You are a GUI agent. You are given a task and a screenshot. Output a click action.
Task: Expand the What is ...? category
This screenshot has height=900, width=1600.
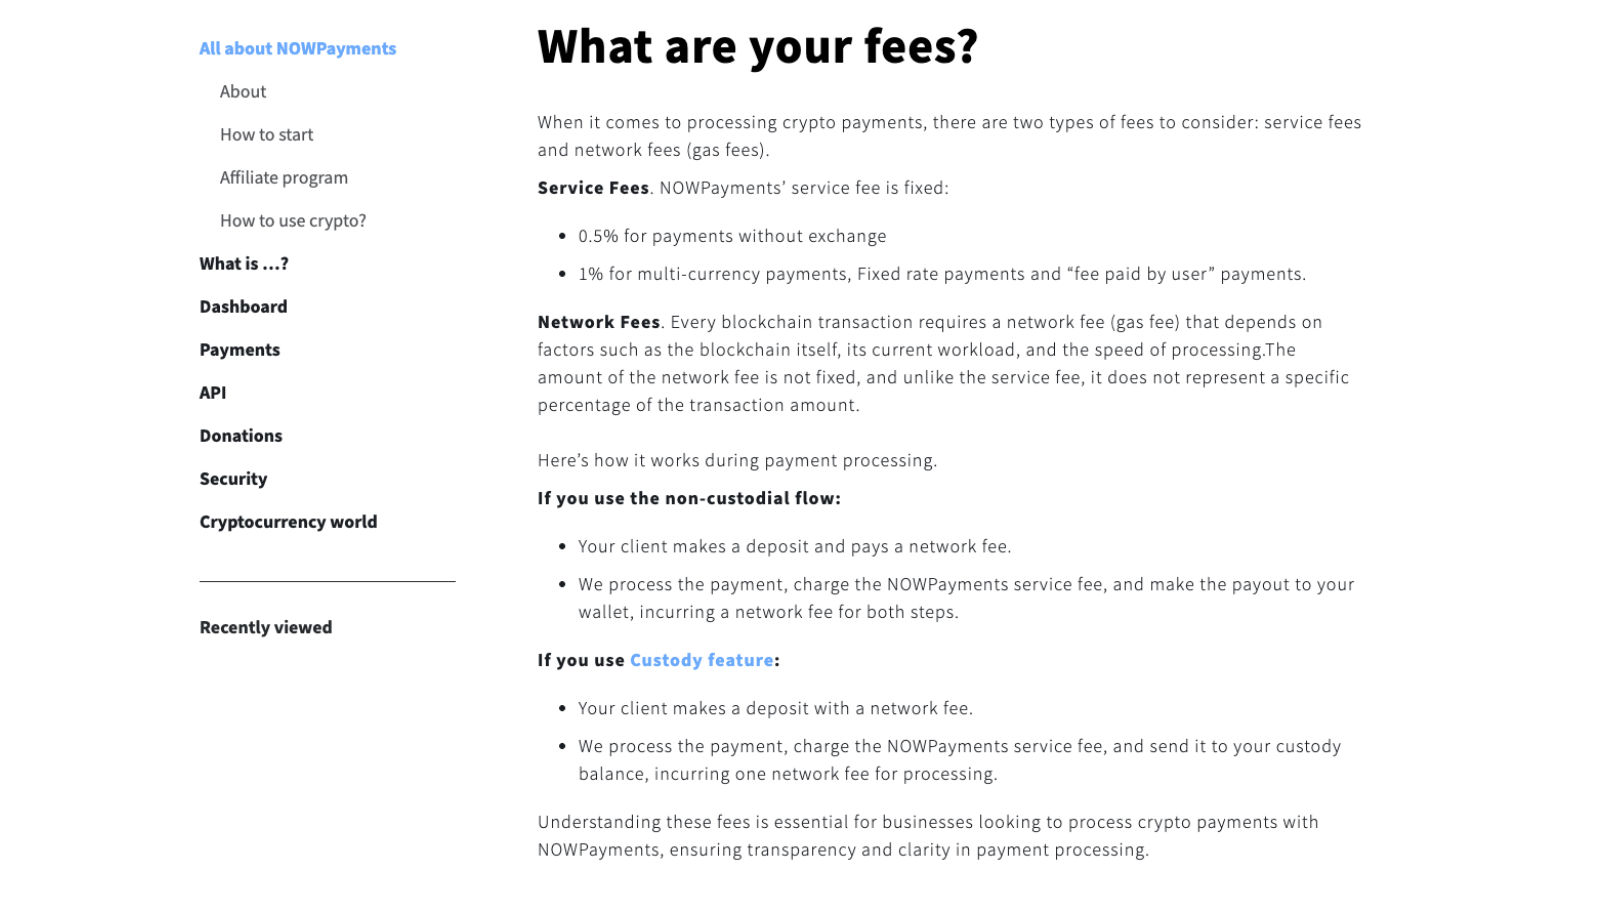tap(244, 263)
